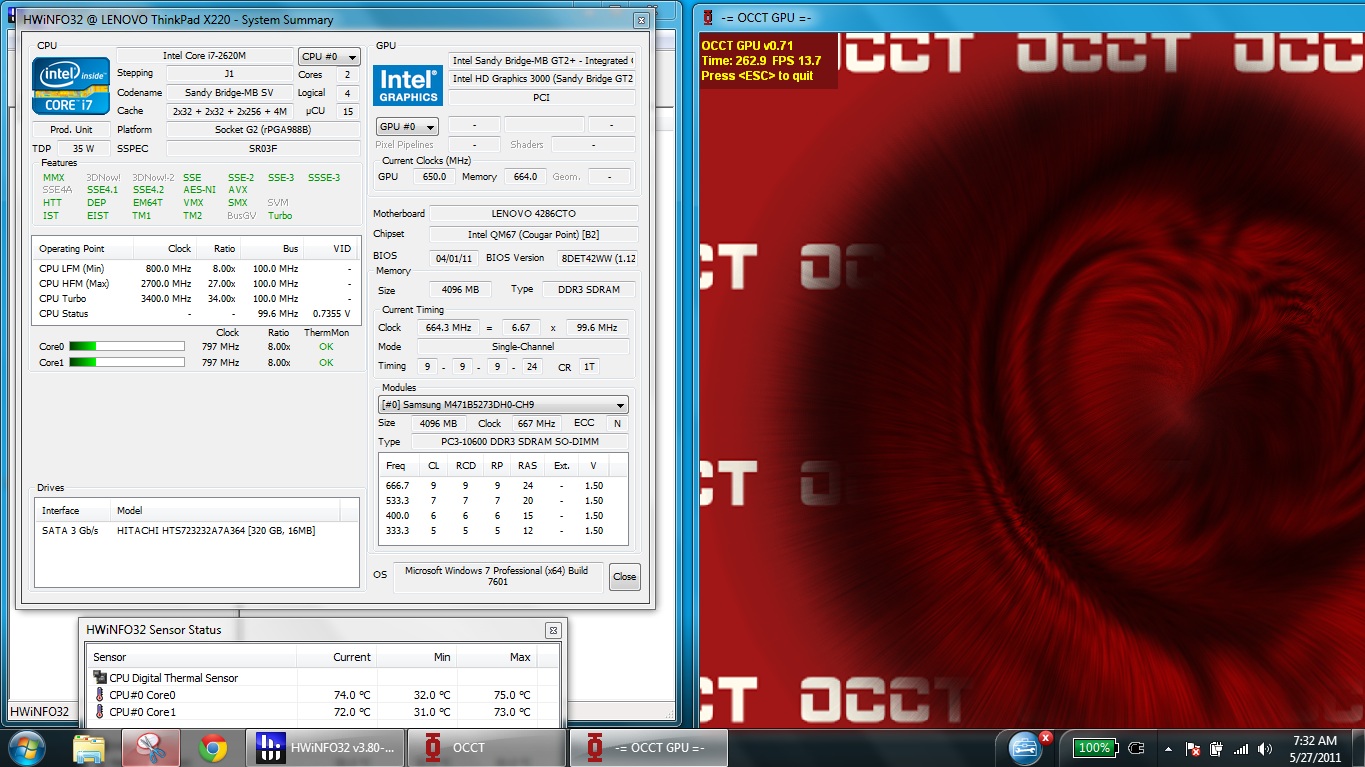Click the CPU Turbo operating point row
1365x767 pixels.
pos(195,299)
